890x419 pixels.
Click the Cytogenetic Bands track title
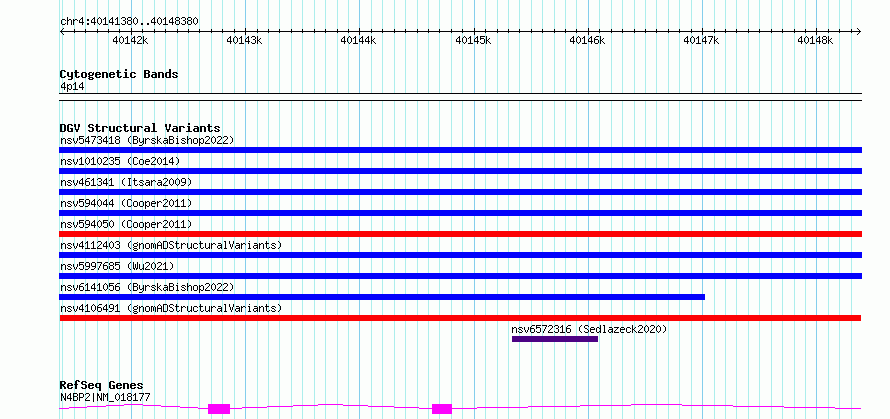coord(119,74)
